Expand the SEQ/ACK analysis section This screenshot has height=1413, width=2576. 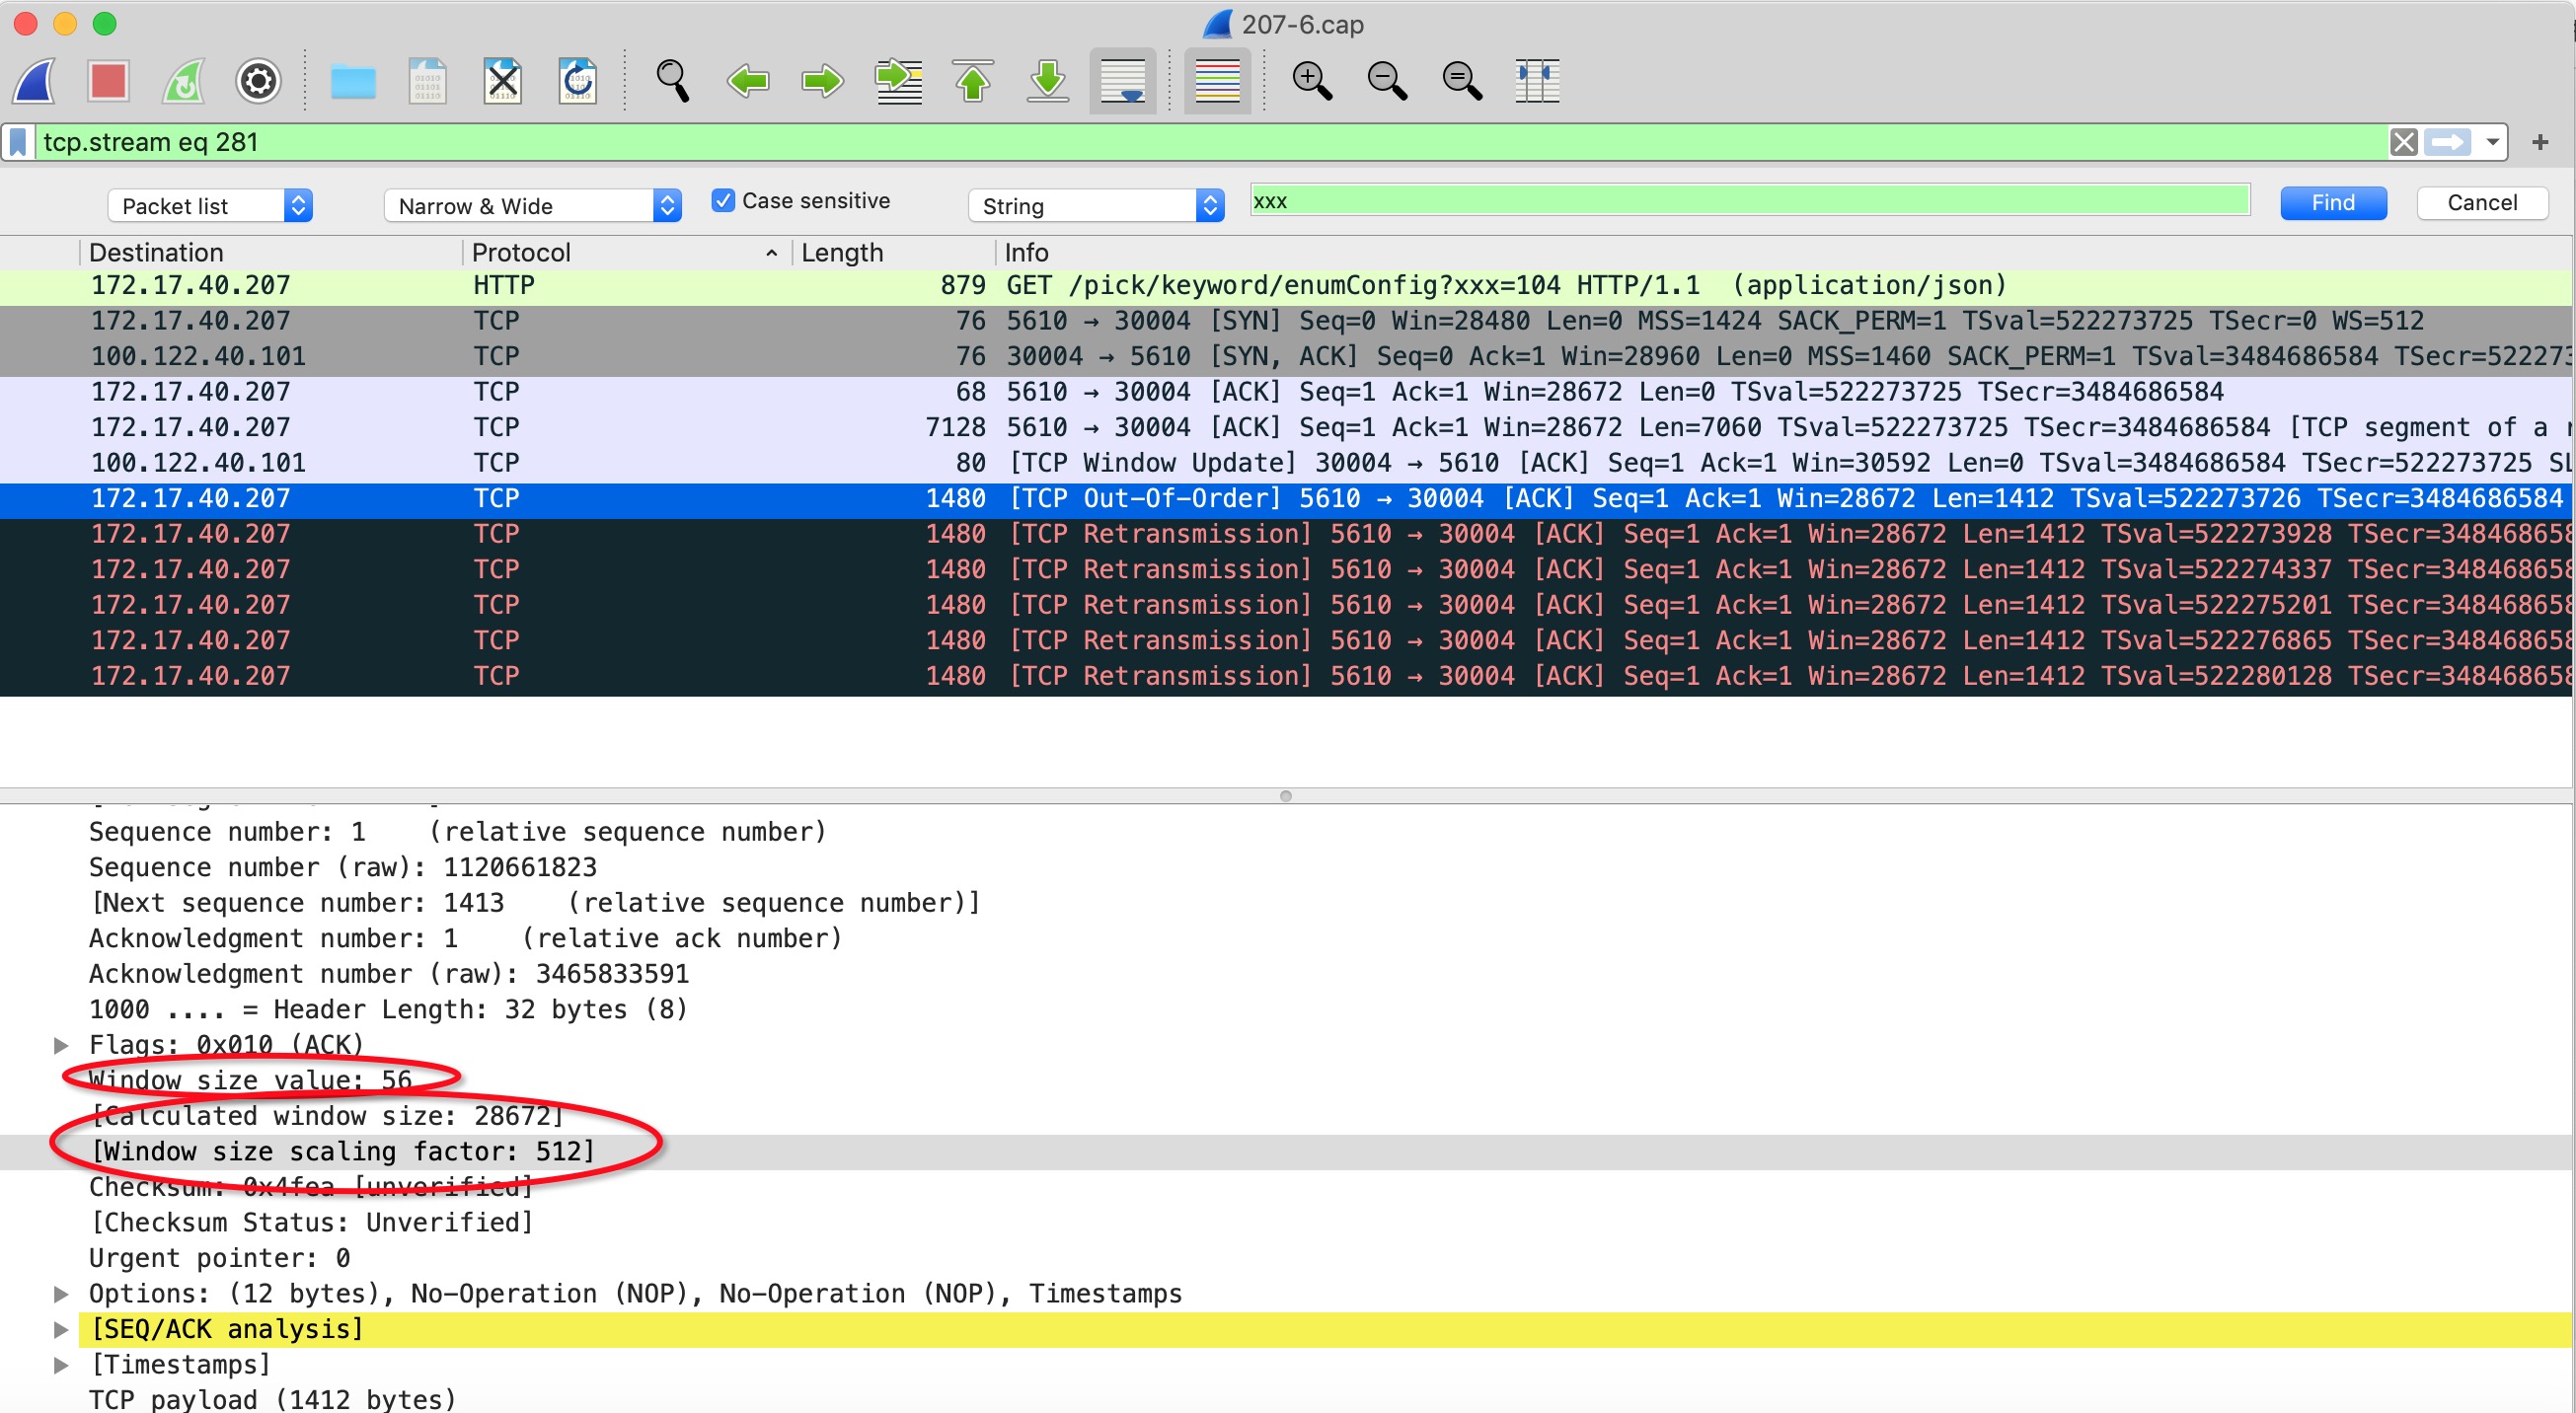point(61,1329)
